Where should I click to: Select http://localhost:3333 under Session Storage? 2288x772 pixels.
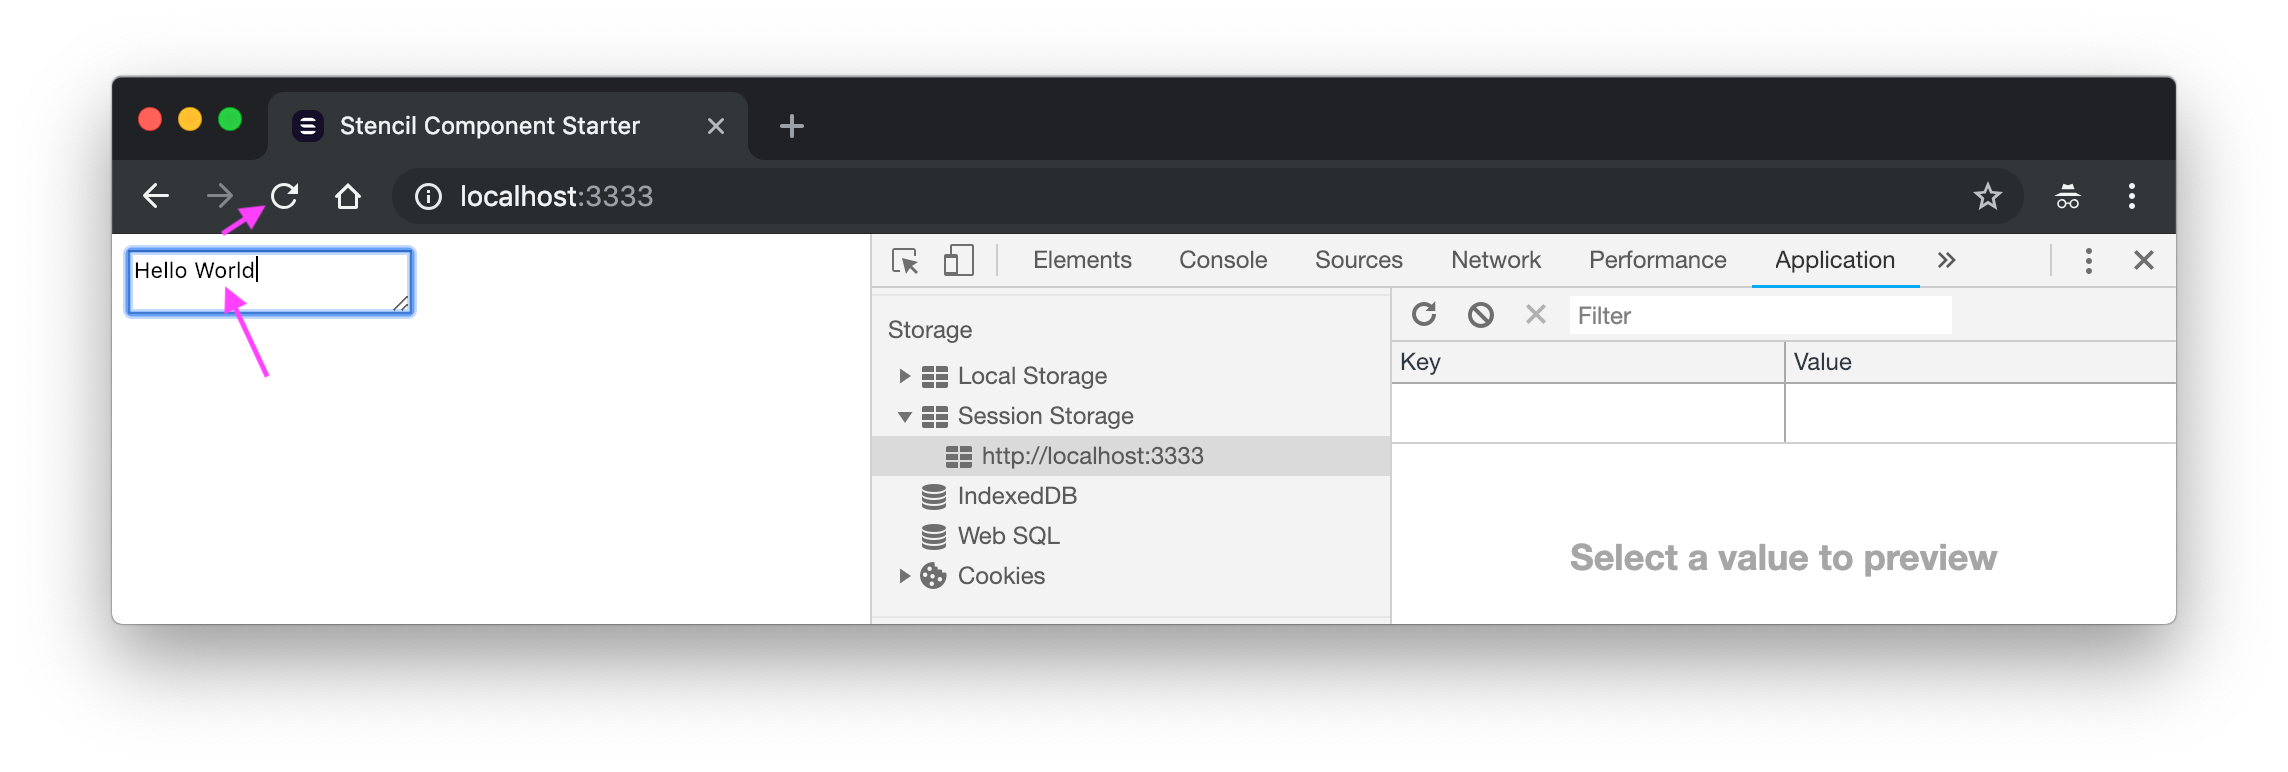click(1092, 456)
